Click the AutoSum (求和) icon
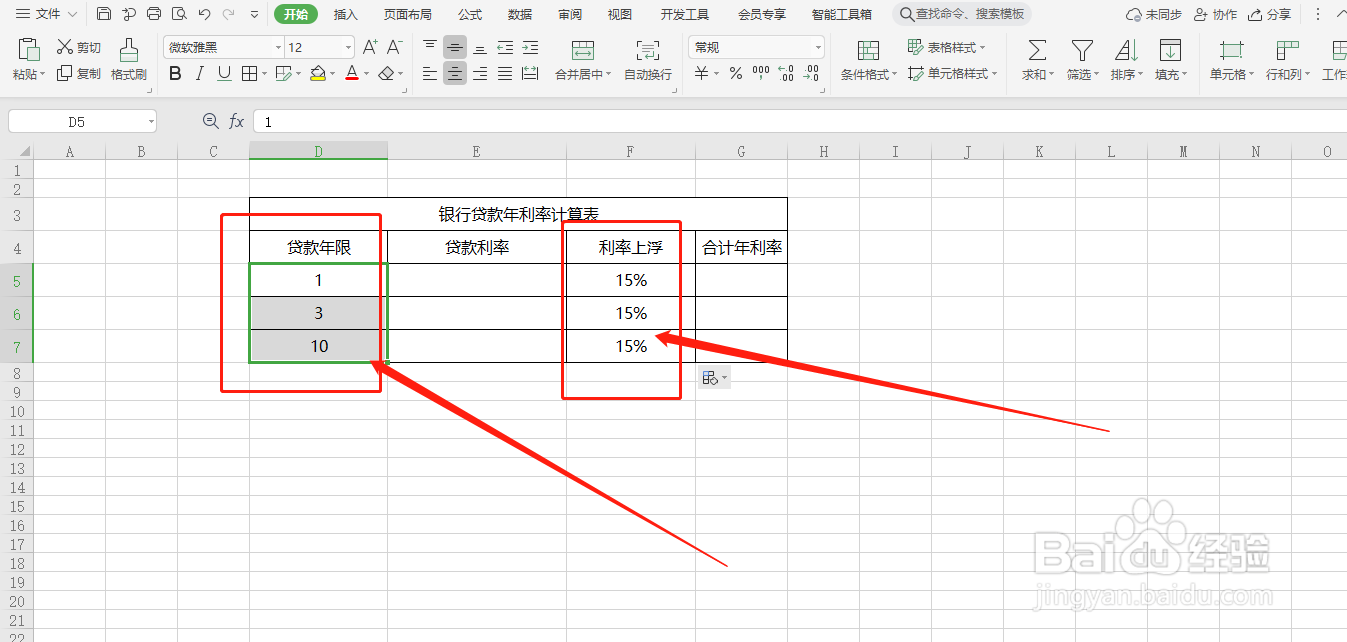This screenshot has height=642, width=1347. (x=1035, y=55)
